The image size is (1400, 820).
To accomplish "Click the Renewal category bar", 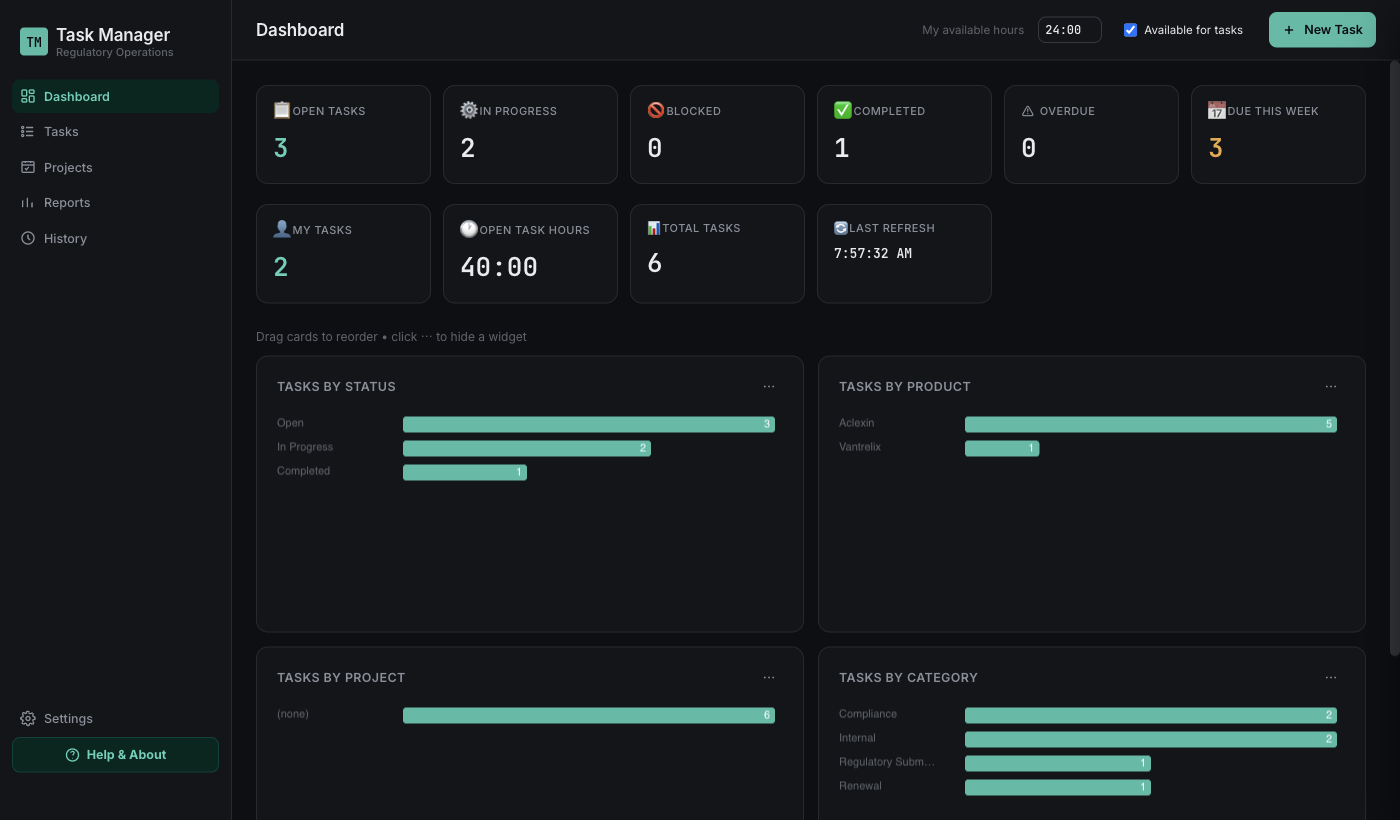I will click(x=1058, y=787).
